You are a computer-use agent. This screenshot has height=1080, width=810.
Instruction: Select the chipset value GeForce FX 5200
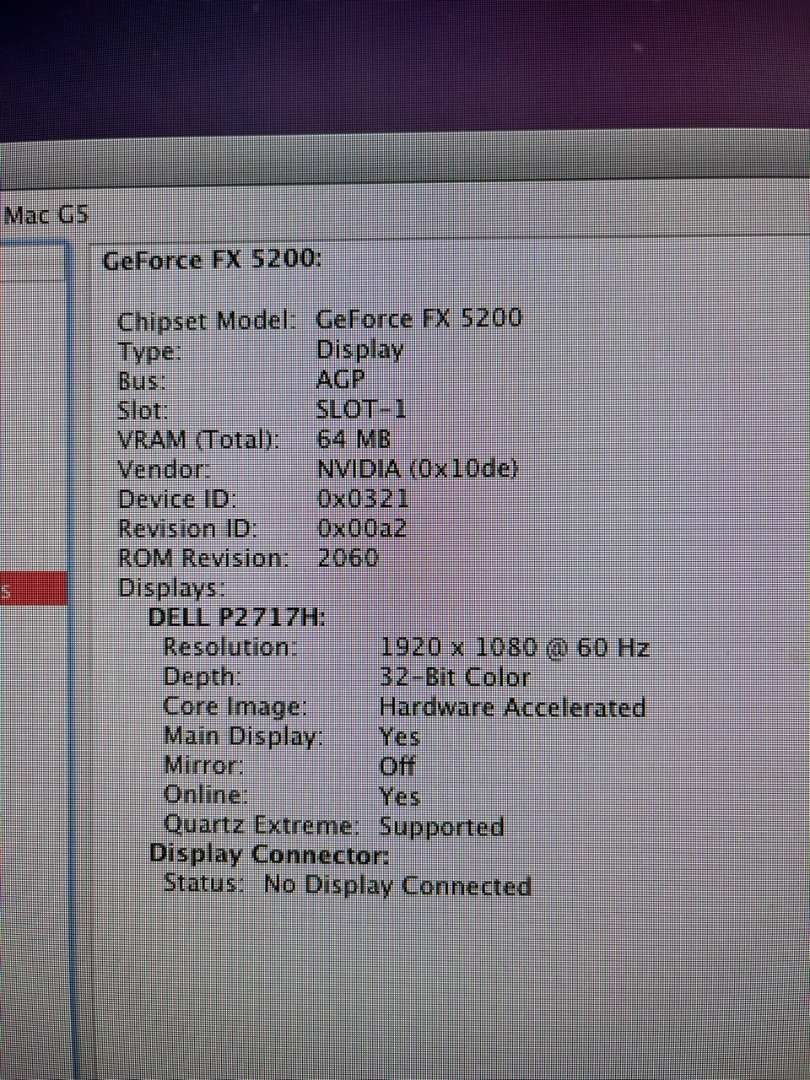click(419, 318)
